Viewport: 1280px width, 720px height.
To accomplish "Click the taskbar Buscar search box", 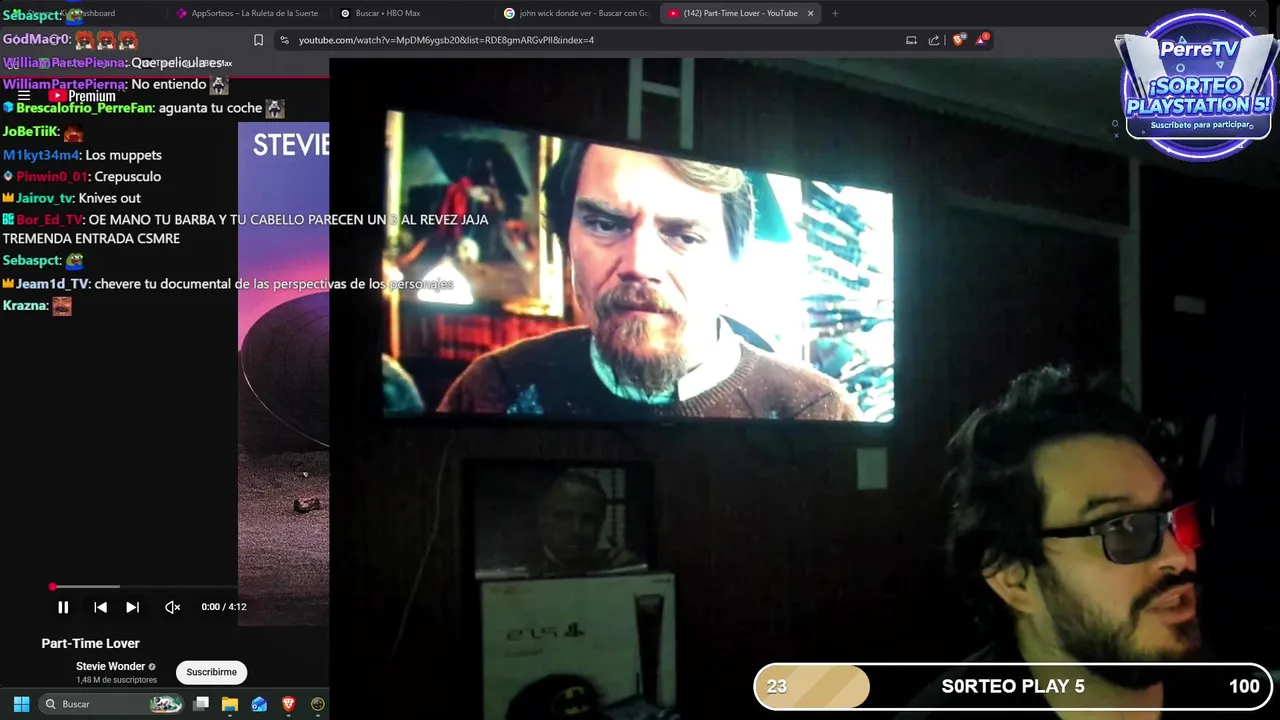I will click(x=111, y=704).
